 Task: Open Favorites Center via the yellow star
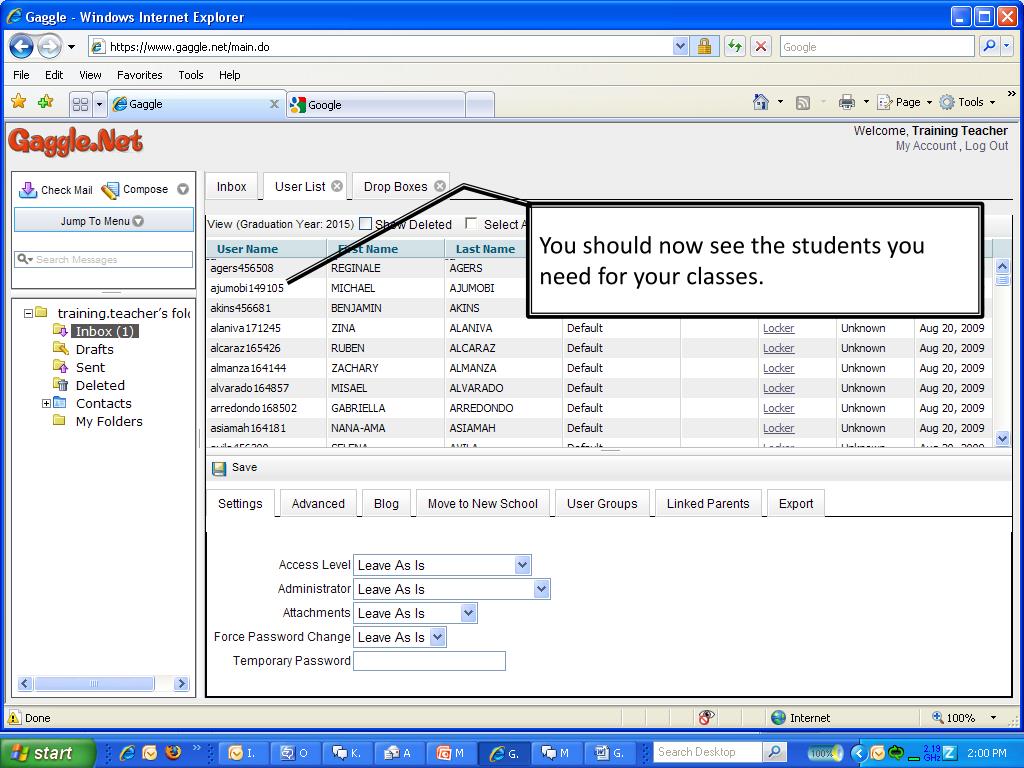tap(19, 102)
